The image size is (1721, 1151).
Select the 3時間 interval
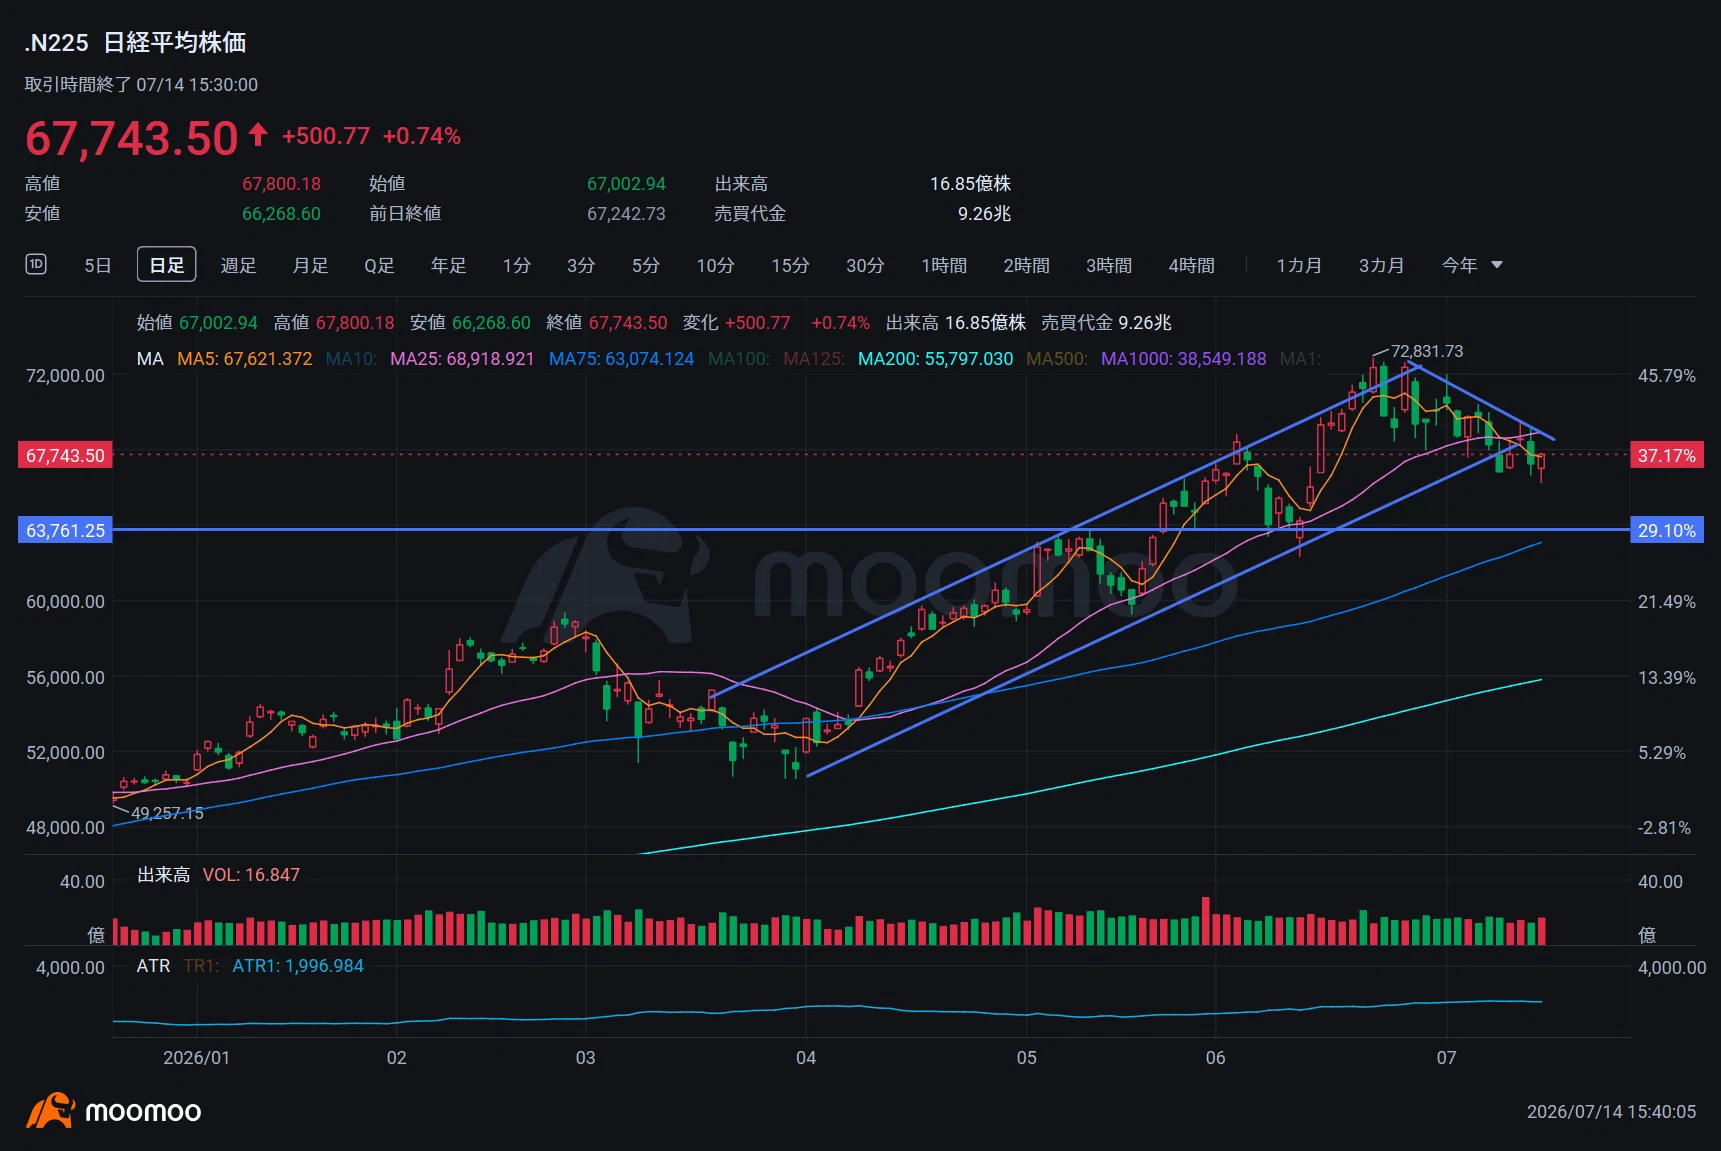click(x=1109, y=265)
